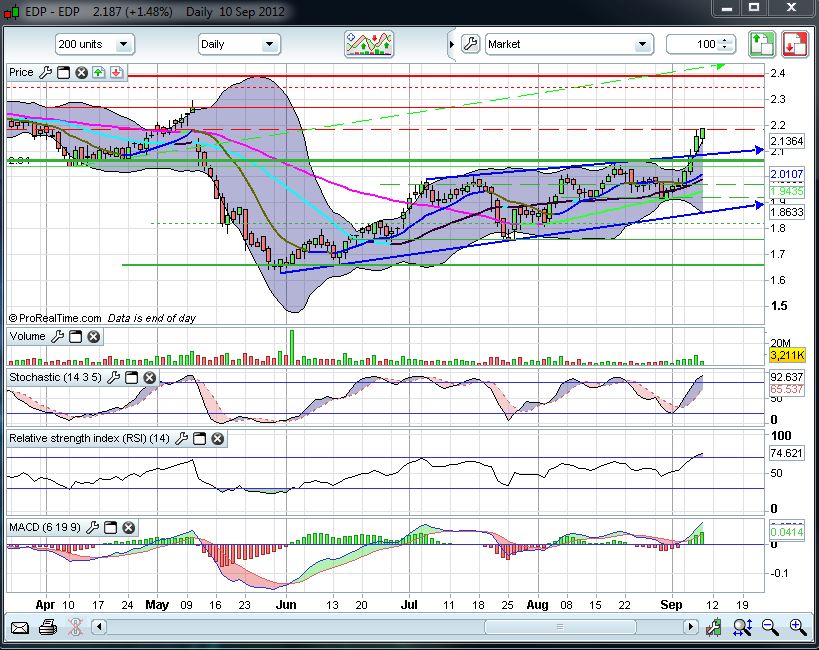Click the Price panel label
The width and height of the screenshot is (819, 650).
click(21, 72)
